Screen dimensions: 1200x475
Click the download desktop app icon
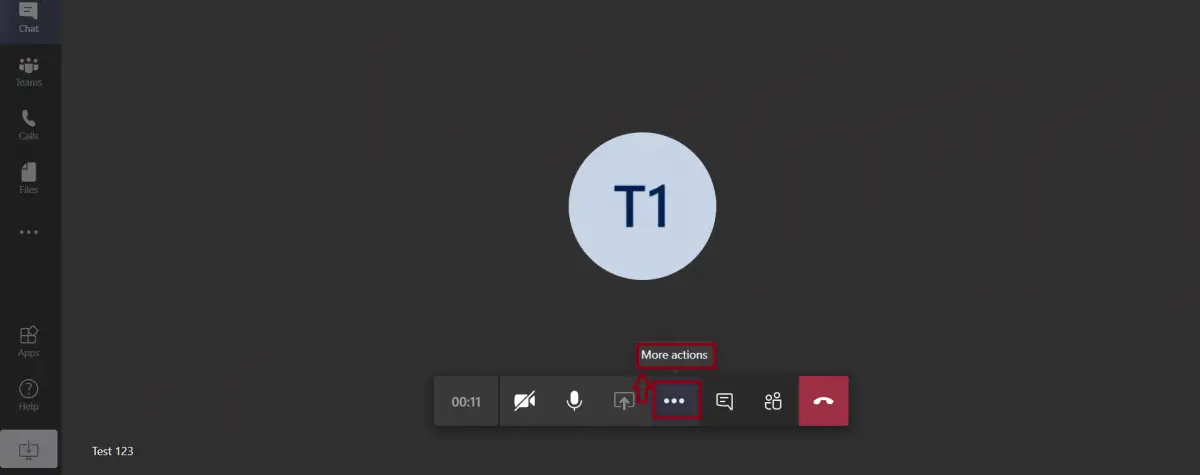[x=29, y=450]
